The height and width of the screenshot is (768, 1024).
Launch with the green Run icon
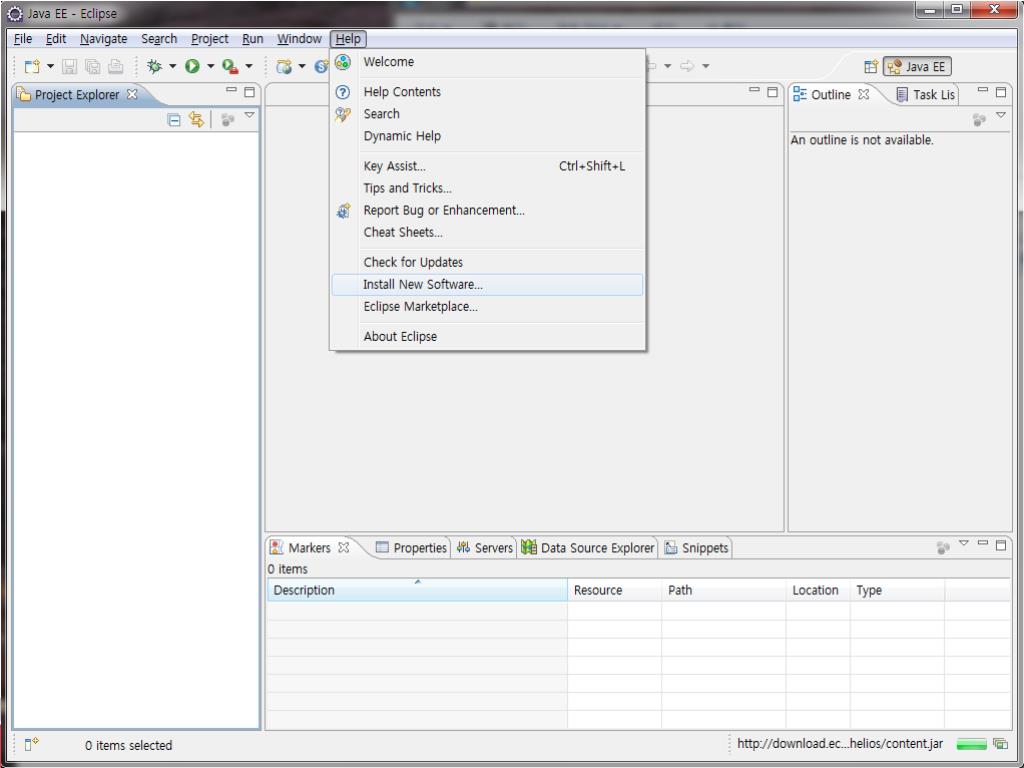point(192,66)
